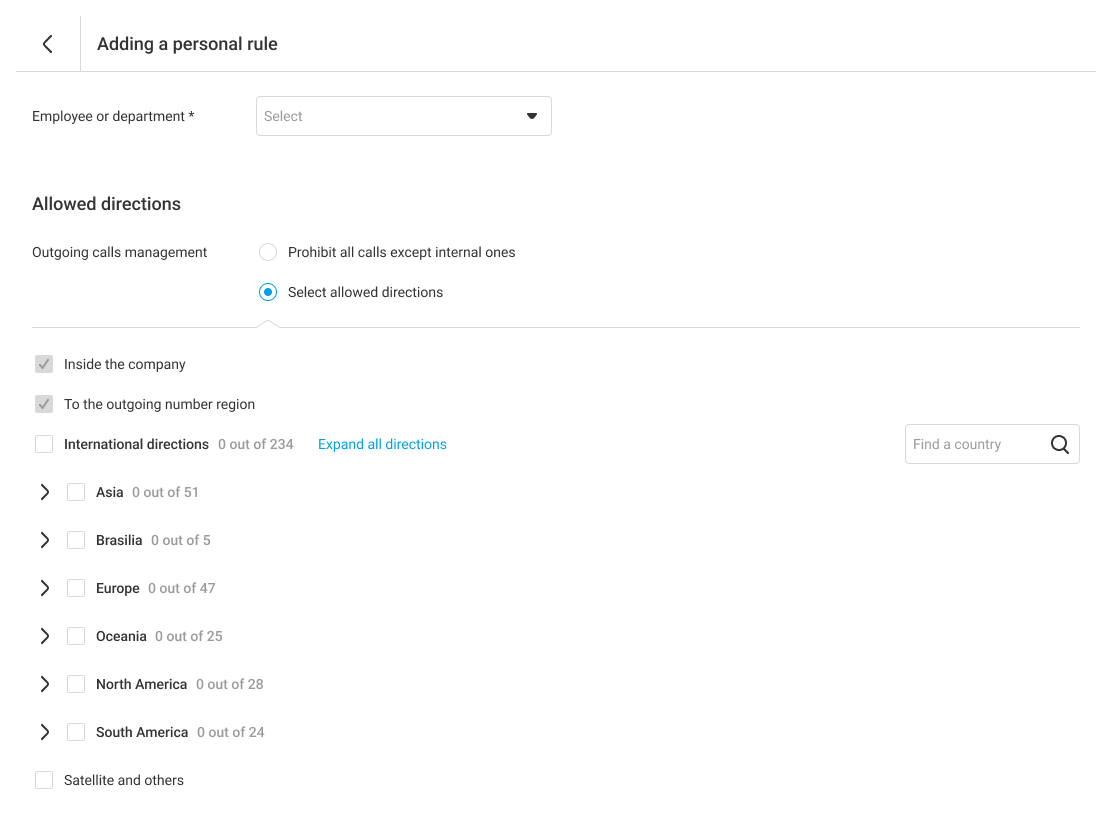Expand the South America region chevron
The image size is (1112, 832).
[x=44, y=732]
